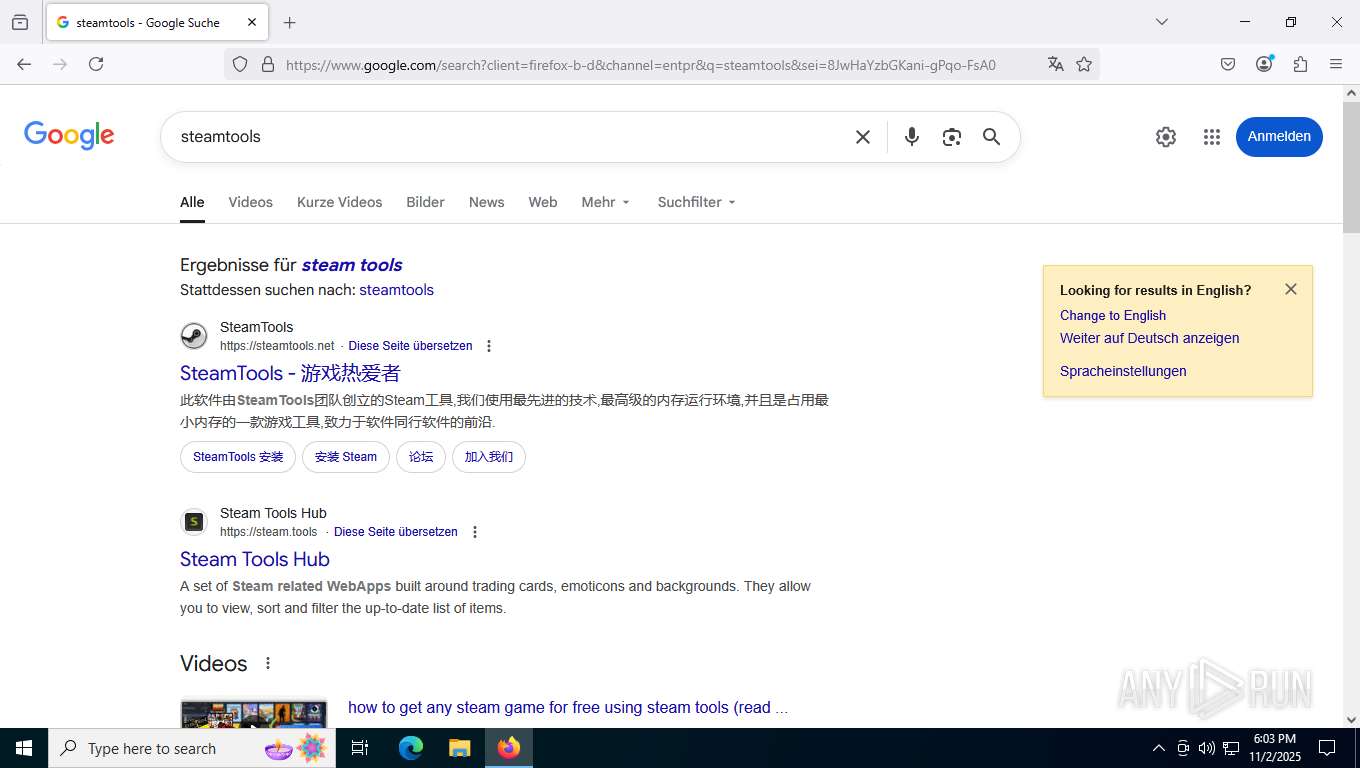Open Windows Start menu
The image size is (1360, 768).
click(24, 748)
